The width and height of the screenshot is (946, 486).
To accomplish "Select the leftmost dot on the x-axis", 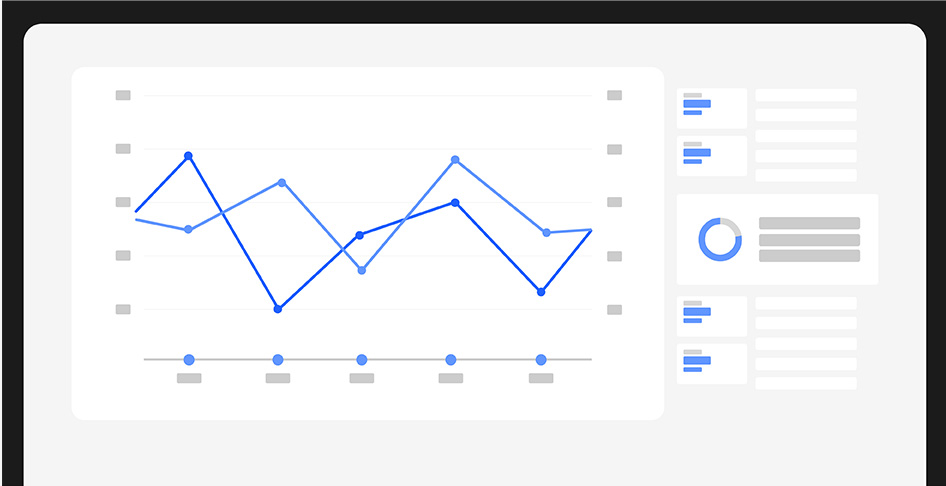I will 189,359.
